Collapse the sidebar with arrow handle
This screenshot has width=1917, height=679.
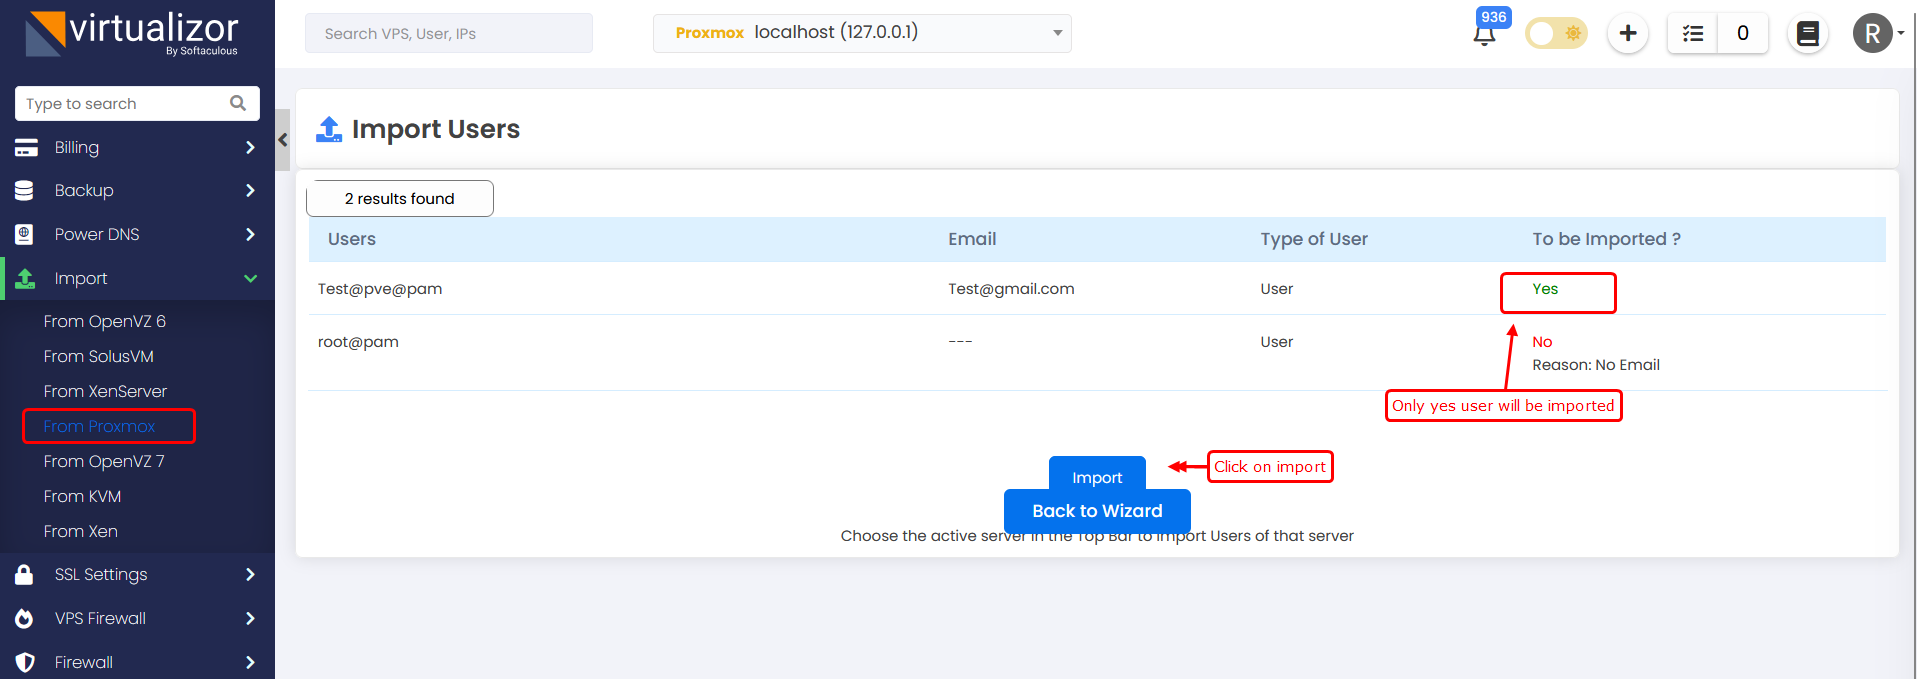point(283,140)
